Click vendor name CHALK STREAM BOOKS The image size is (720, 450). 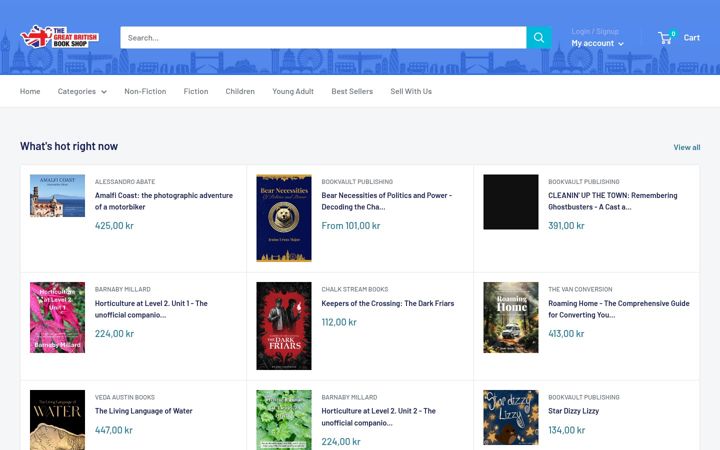pos(355,289)
